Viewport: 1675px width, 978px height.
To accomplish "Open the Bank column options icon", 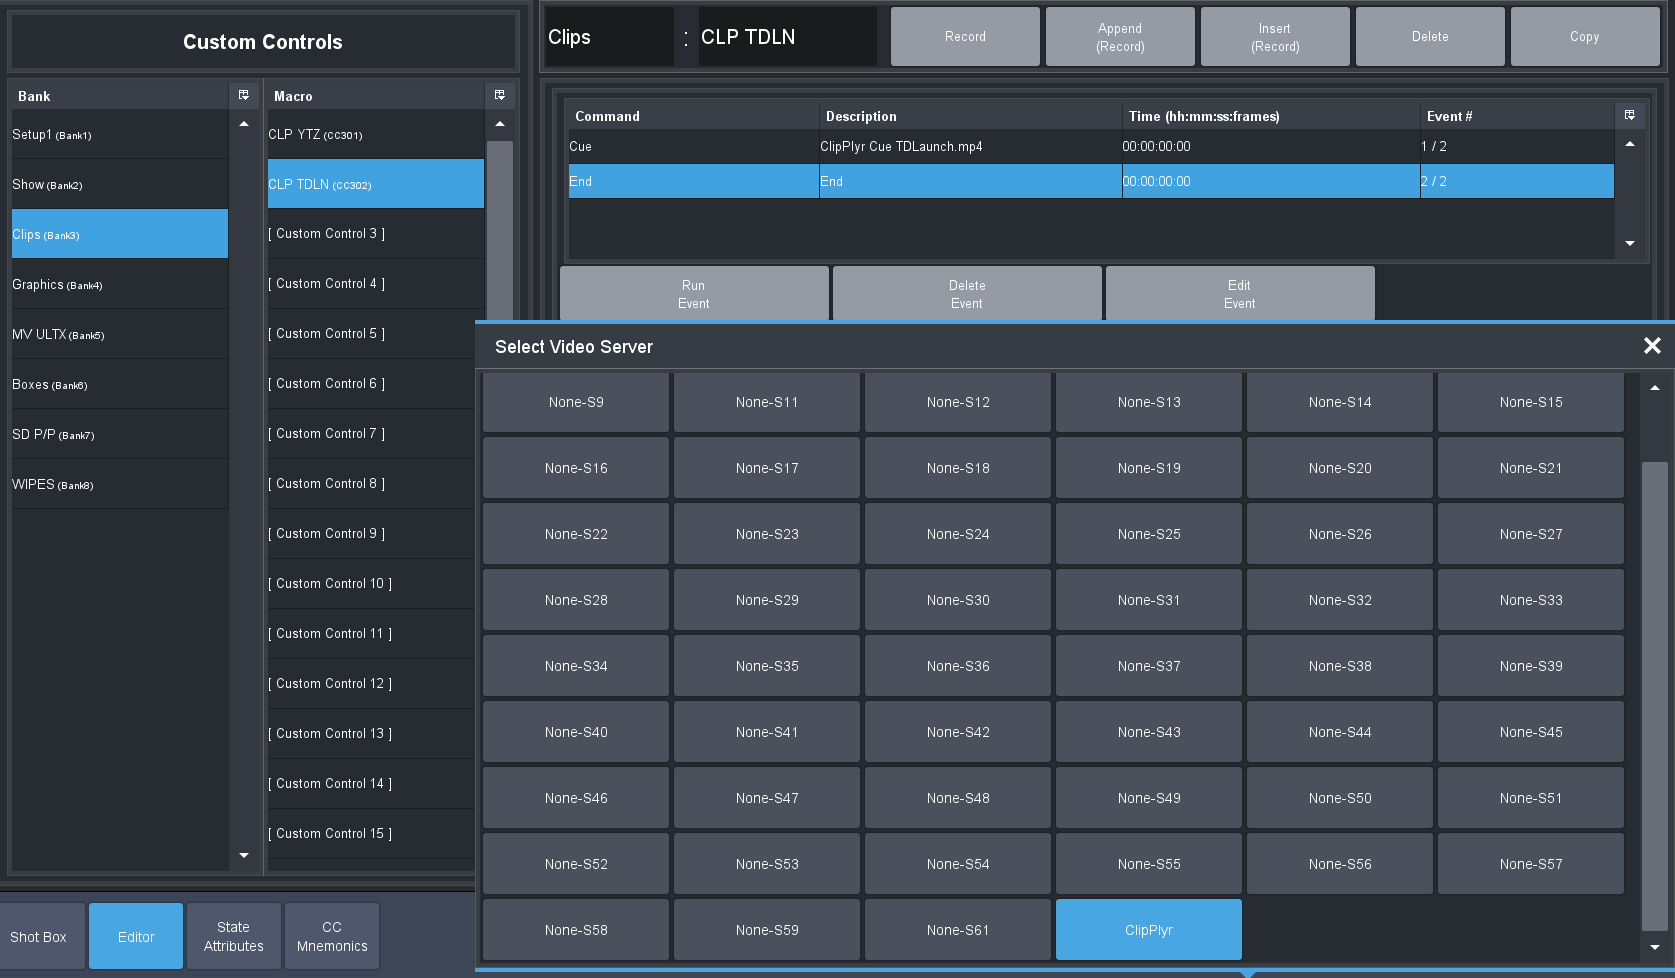I will pyautogui.click(x=243, y=95).
